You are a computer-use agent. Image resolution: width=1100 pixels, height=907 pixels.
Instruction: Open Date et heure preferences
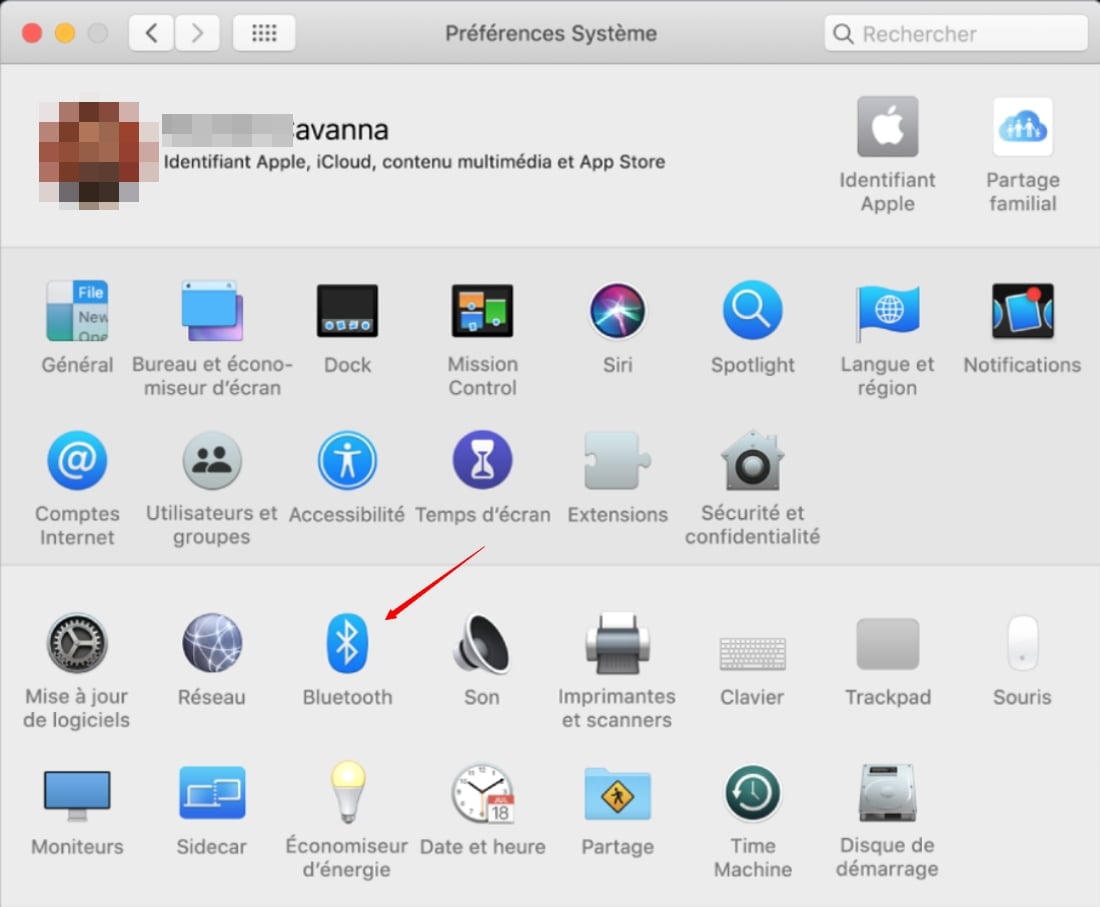(x=483, y=793)
